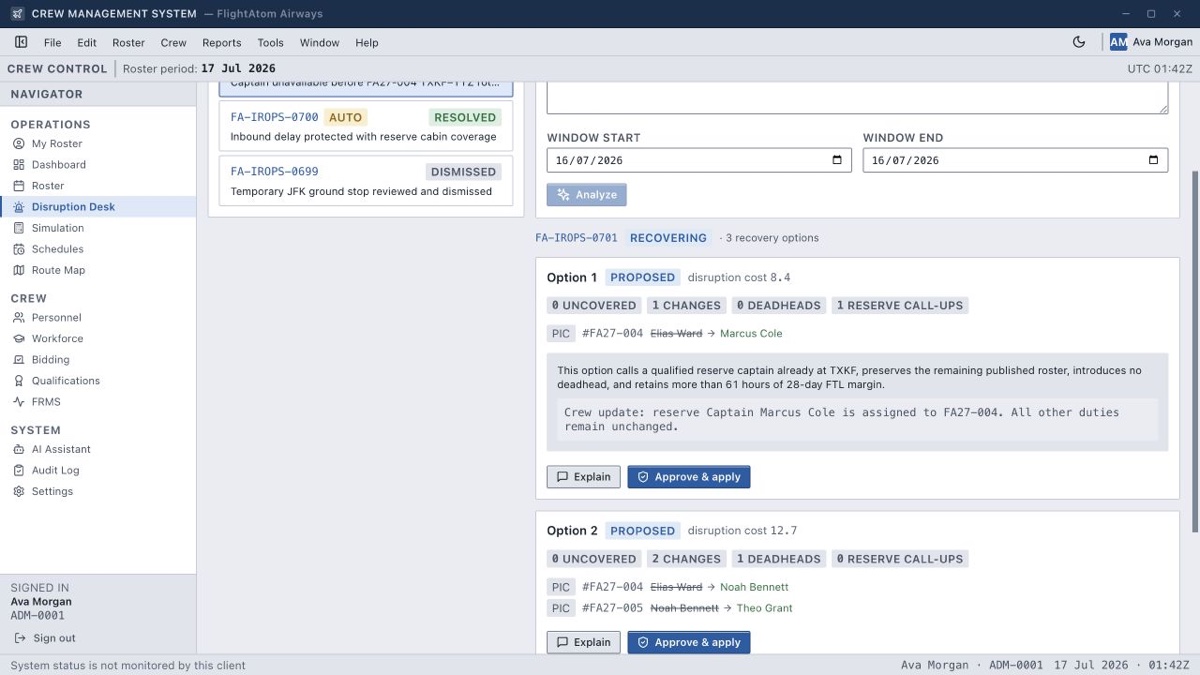The image size is (1200, 675).
Task: Select the FA-IROPS-0699 dismissed disruption
Action: (x=366, y=181)
